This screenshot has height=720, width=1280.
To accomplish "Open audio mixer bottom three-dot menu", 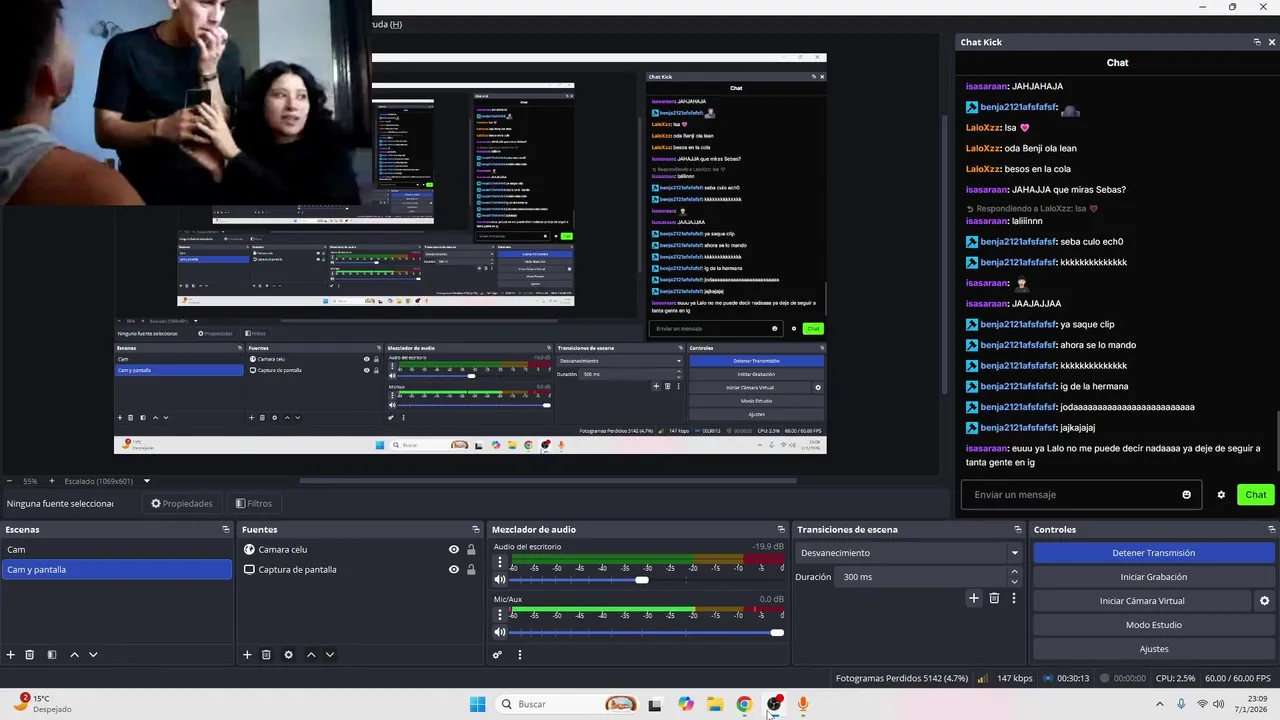I will pos(519,655).
